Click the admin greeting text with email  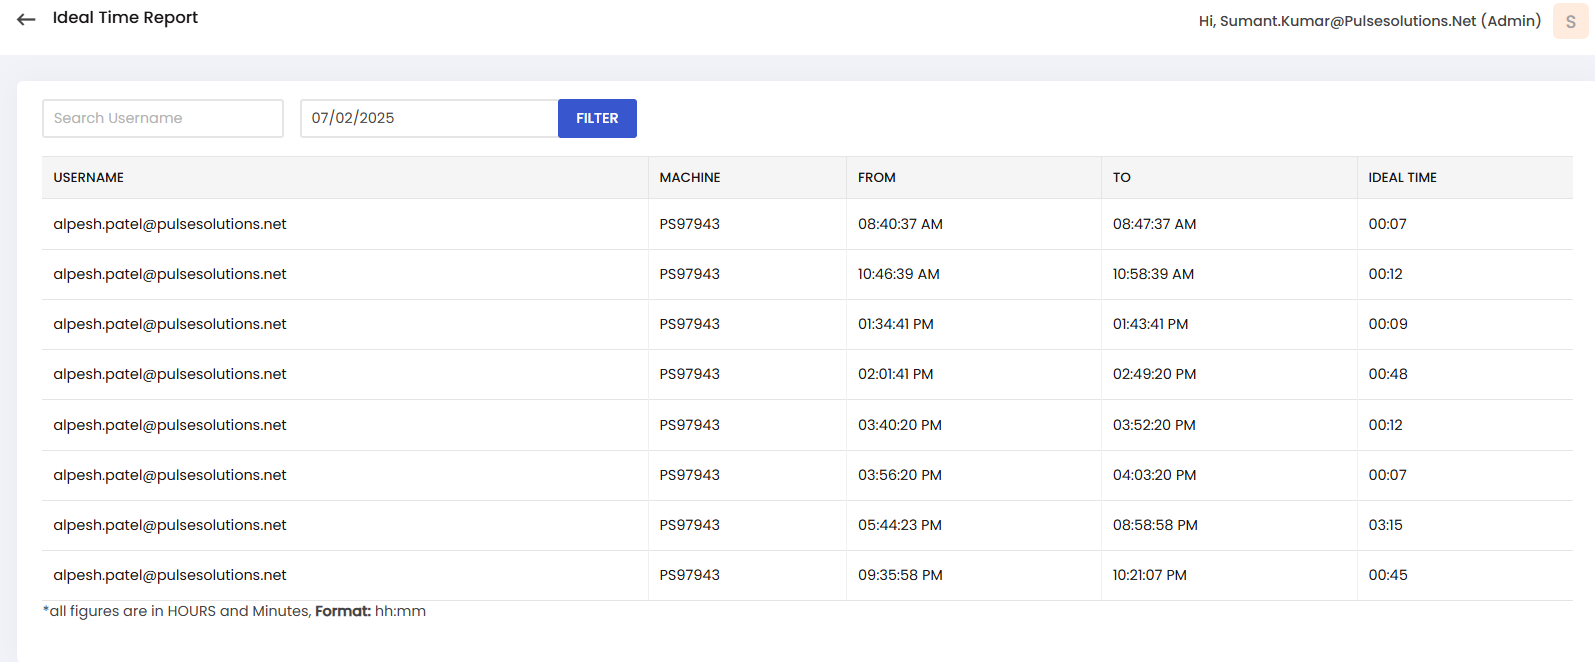[1369, 21]
